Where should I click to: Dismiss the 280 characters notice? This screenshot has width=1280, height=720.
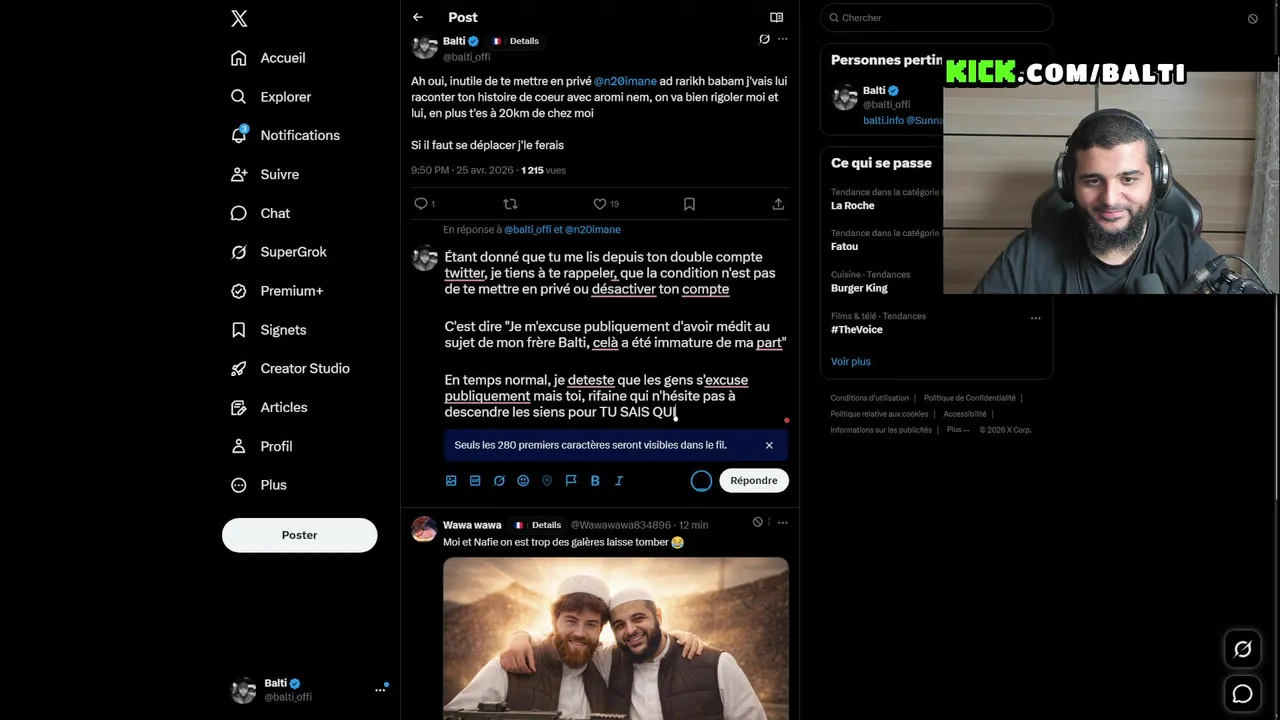pos(769,445)
